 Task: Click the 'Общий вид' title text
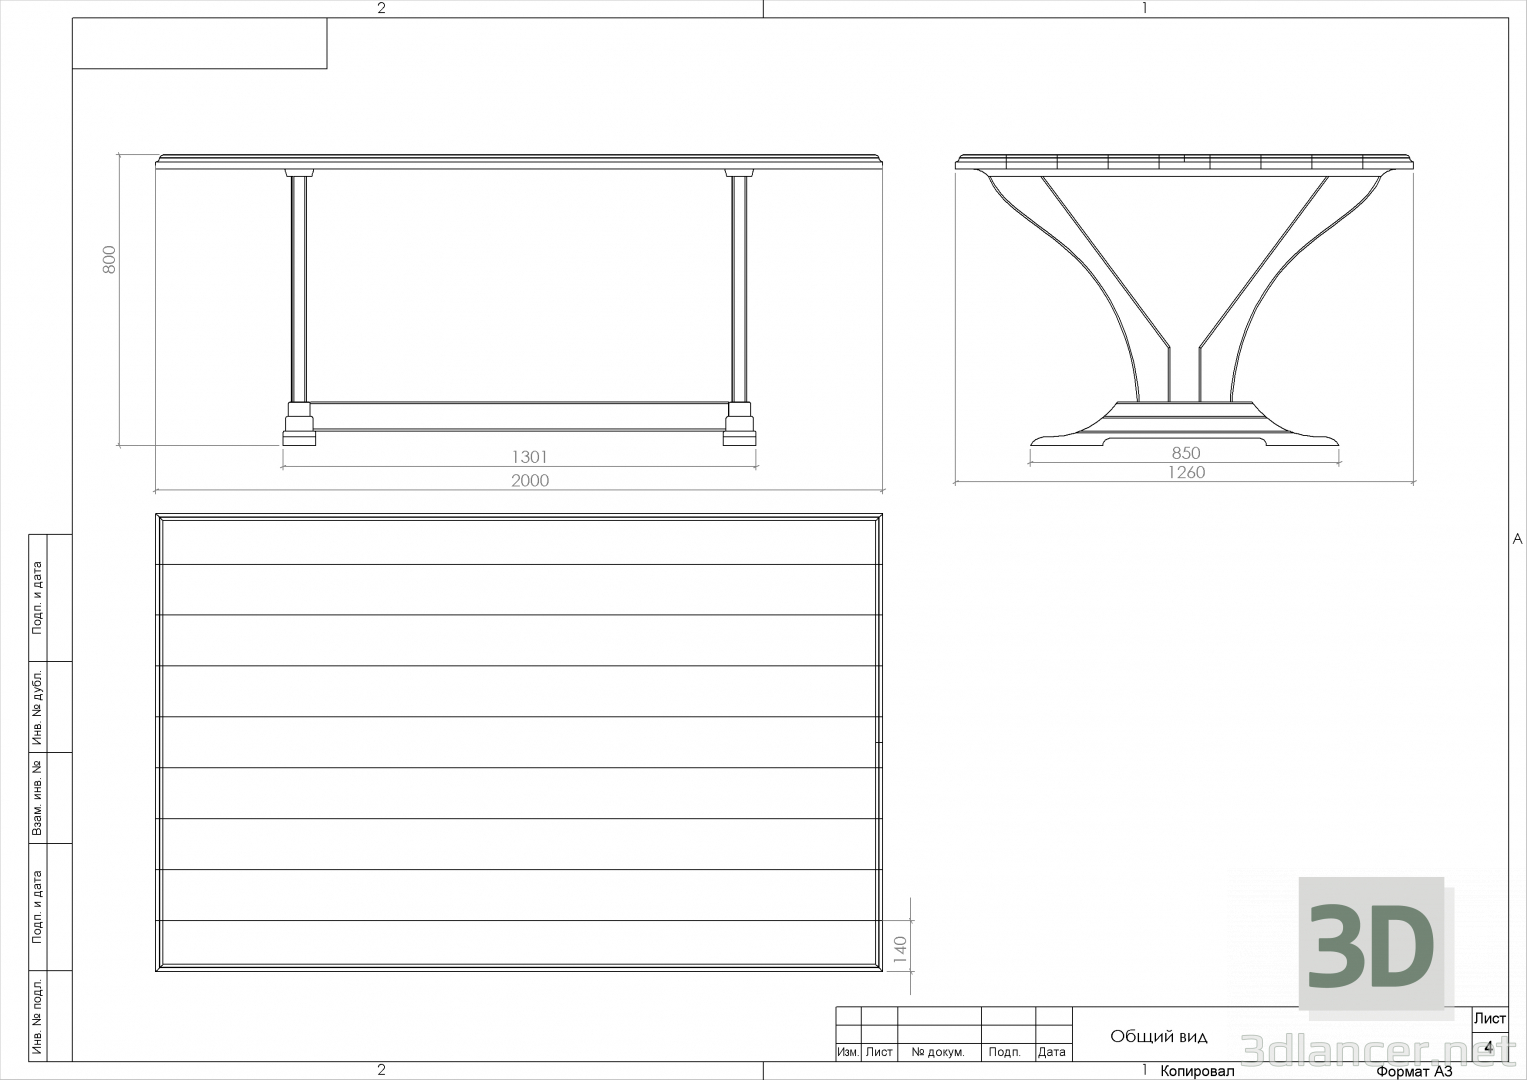point(1158,1036)
